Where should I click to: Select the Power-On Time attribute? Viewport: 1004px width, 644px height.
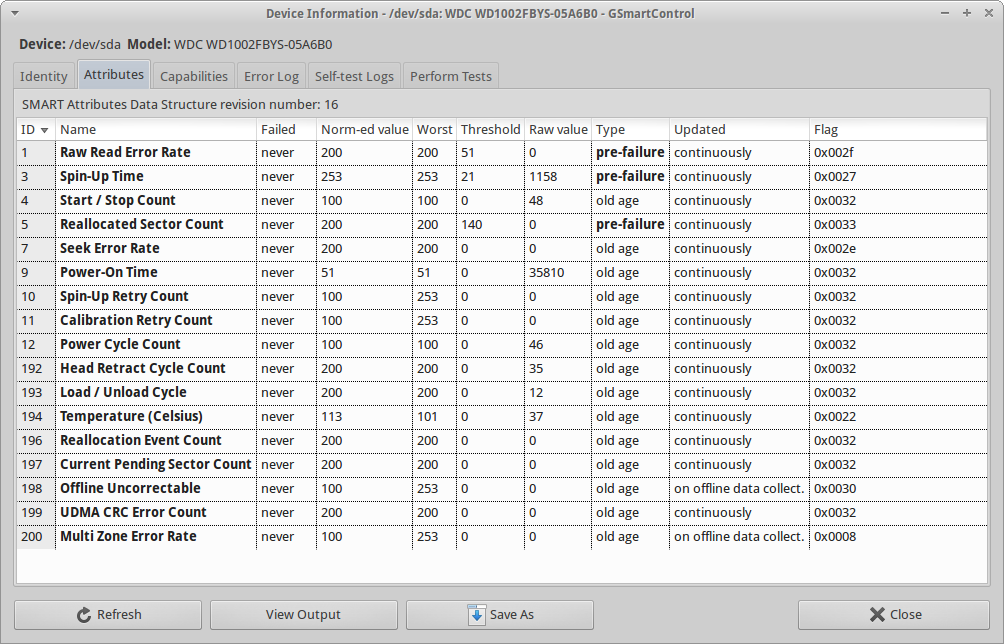[502, 273]
